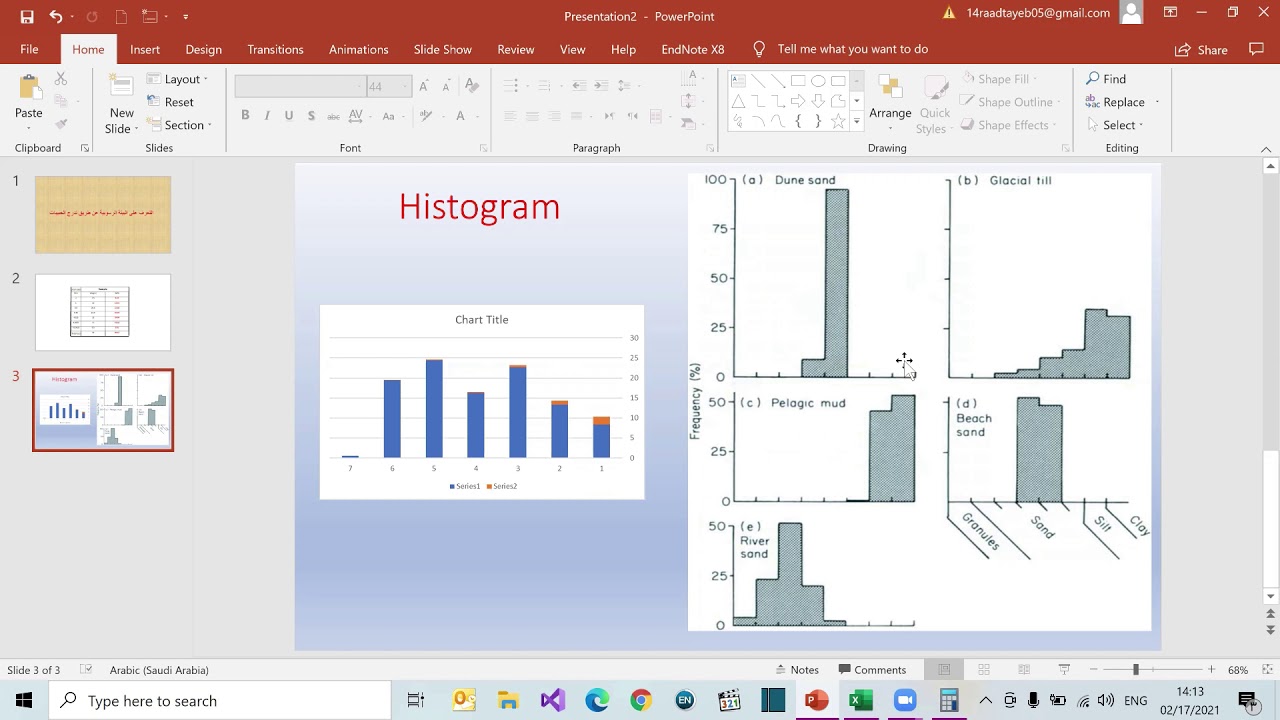1280x720 pixels.
Task: Toggle text Shadow effect
Action: pos(311,116)
